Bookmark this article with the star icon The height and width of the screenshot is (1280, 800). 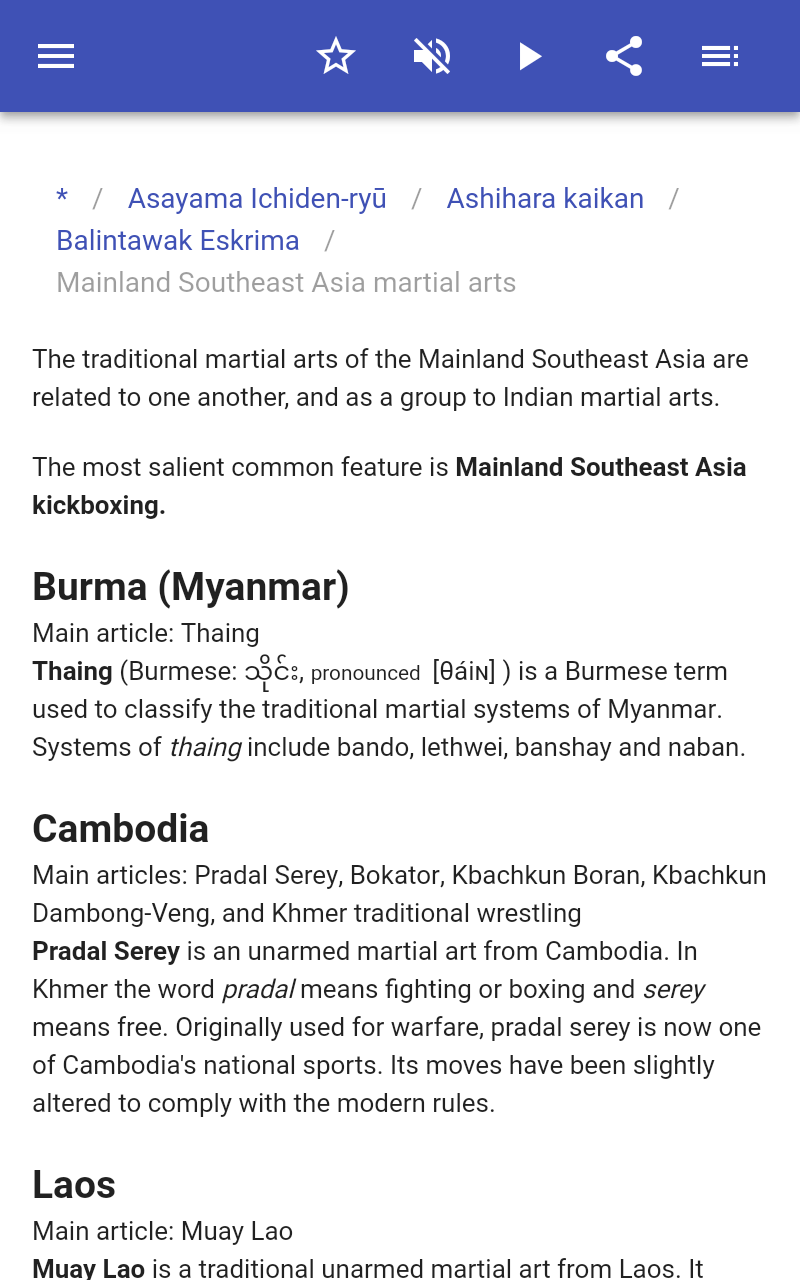click(x=336, y=56)
